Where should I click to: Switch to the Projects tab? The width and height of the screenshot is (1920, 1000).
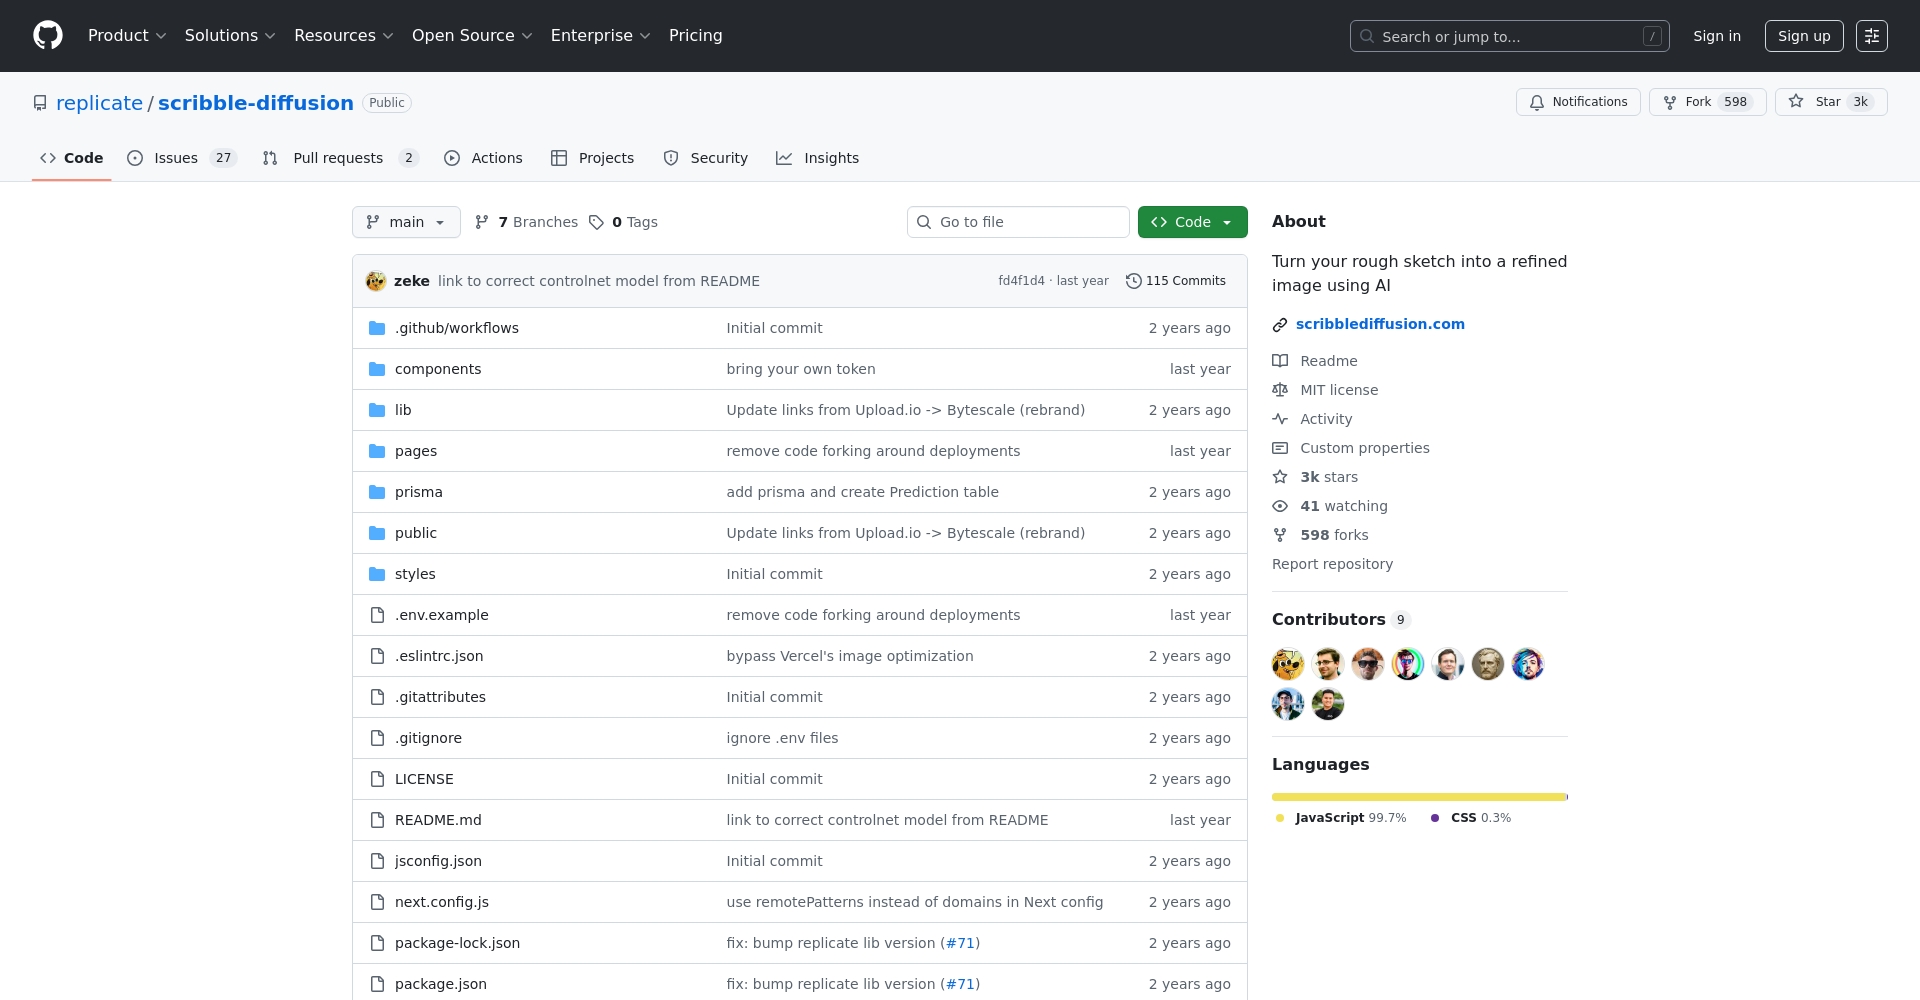click(592, 158)
